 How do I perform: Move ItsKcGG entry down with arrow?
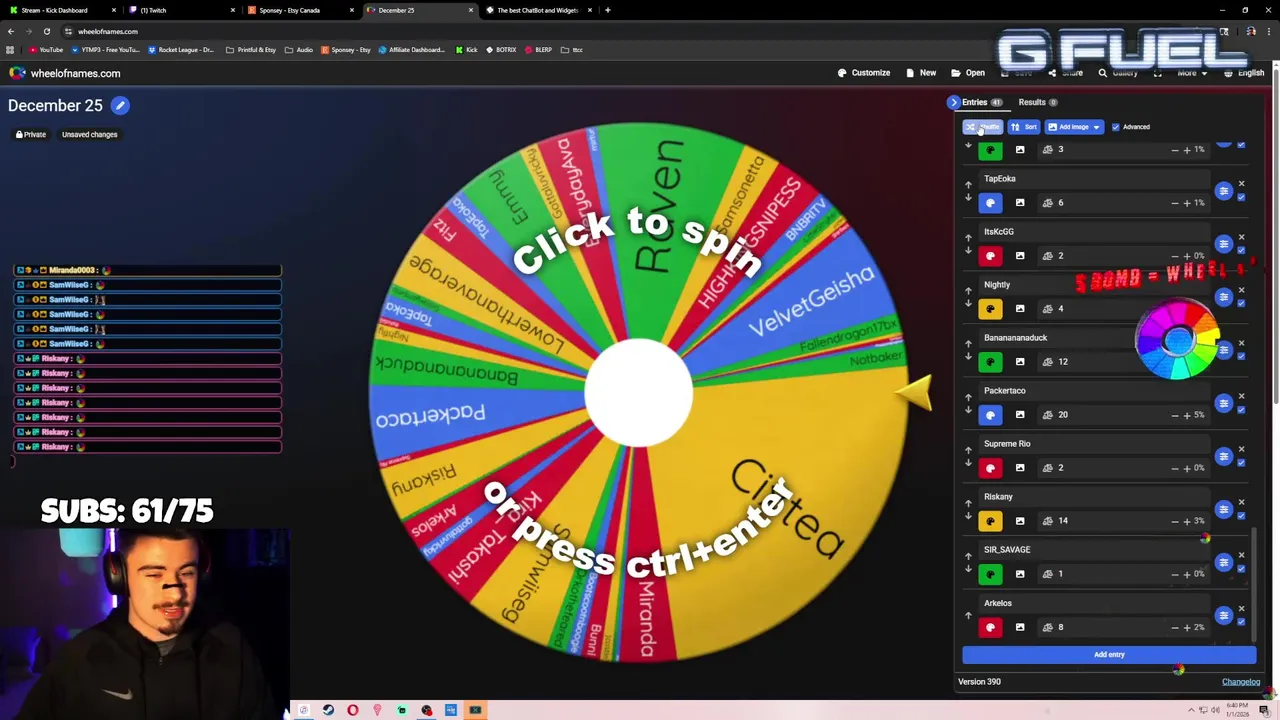click(x=968, y=251)
